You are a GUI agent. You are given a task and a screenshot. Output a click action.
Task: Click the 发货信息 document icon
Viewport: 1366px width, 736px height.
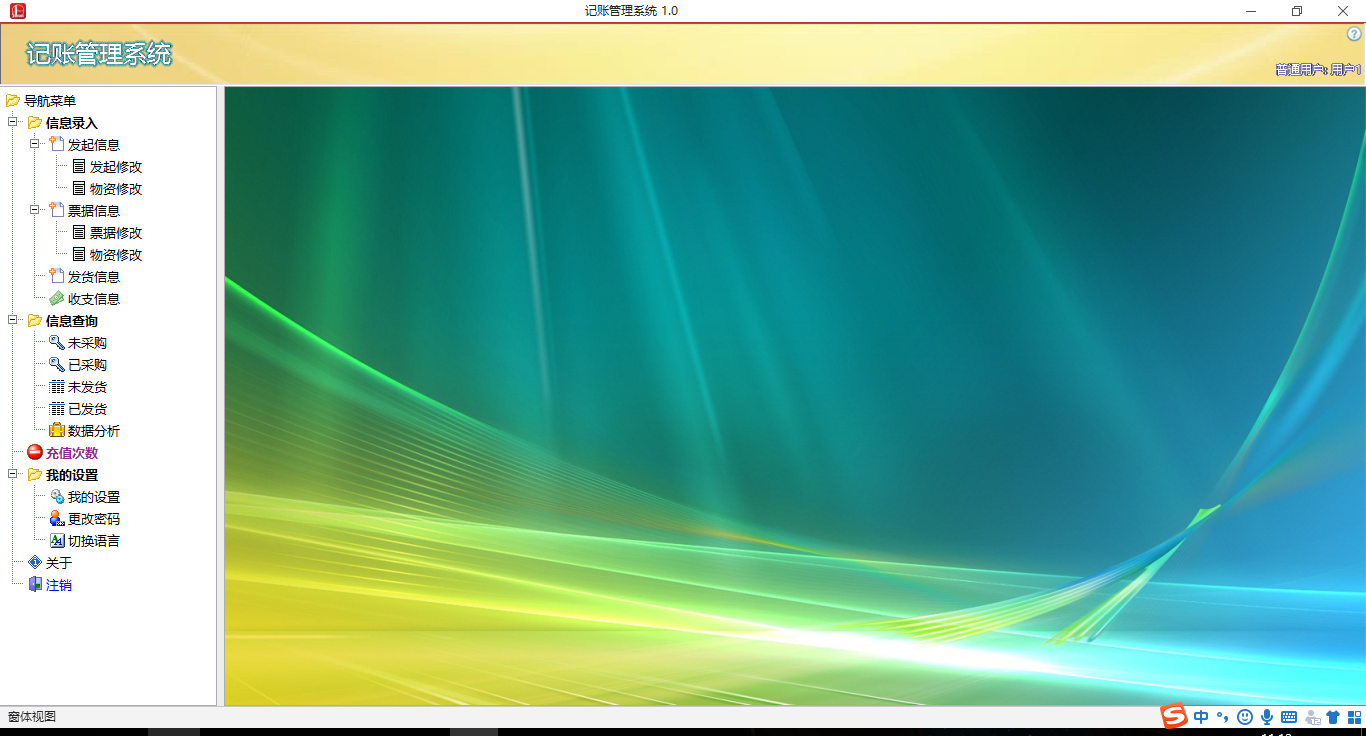click(57, 277)
